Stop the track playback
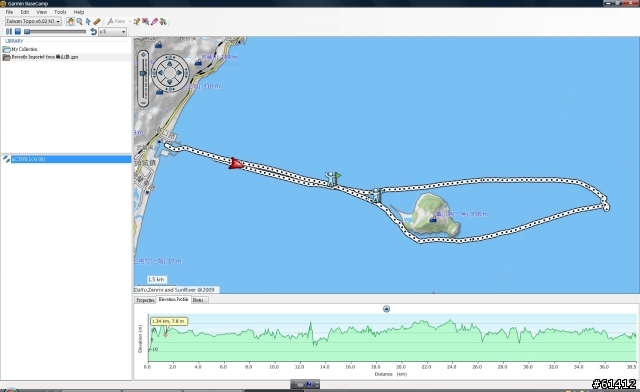This screenshot has width=640, height=392. (x=18, y=31)
